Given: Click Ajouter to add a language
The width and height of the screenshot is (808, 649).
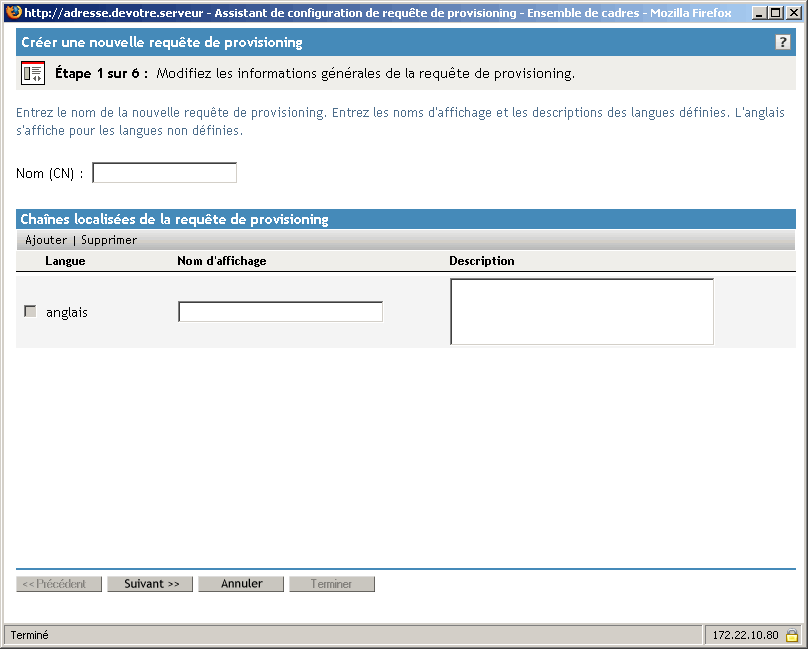Looking at the screenshot, I should pyautogui.click(x=46, y=240).
